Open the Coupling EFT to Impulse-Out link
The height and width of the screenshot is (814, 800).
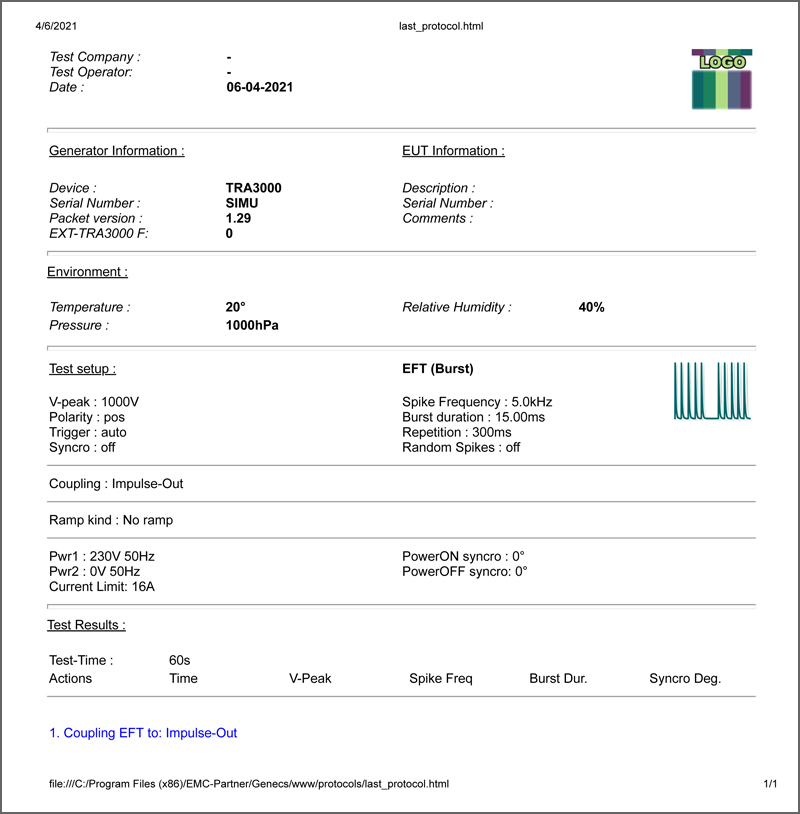[x=143, y=732]
